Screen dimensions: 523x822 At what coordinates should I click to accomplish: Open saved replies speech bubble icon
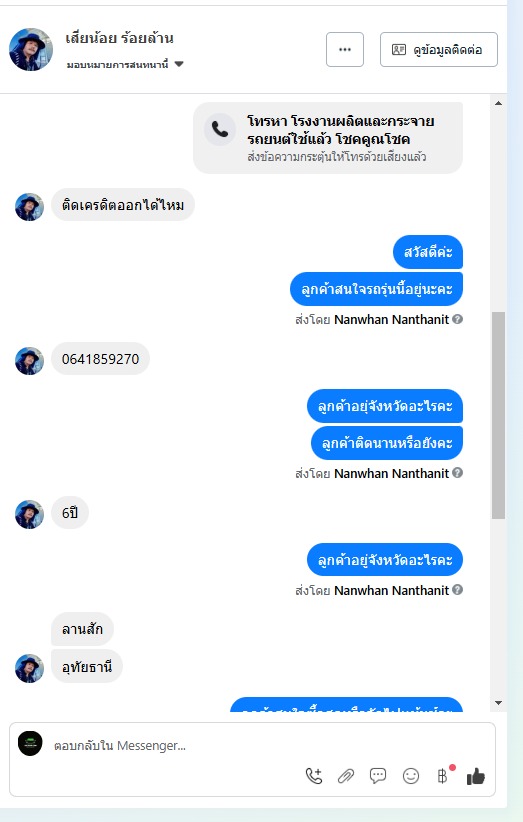[x=378, y=776]
